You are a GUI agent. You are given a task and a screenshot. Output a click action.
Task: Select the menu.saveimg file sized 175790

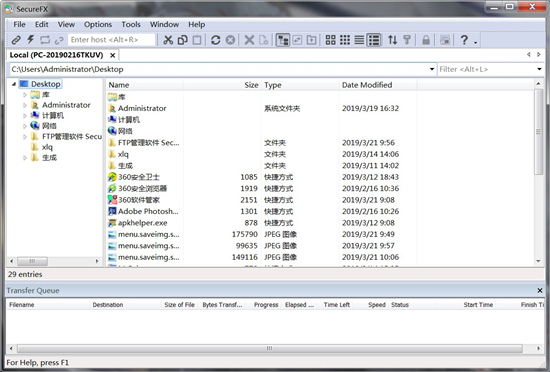[148, 234]
